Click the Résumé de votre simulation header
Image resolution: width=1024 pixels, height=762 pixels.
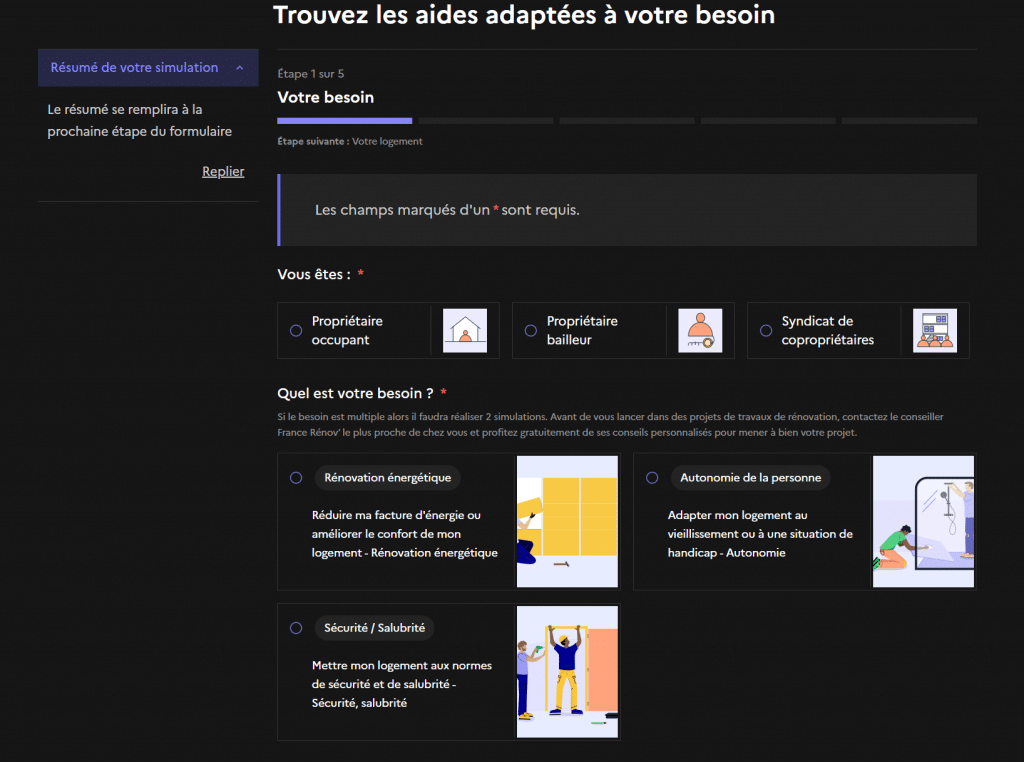point(134,68)
